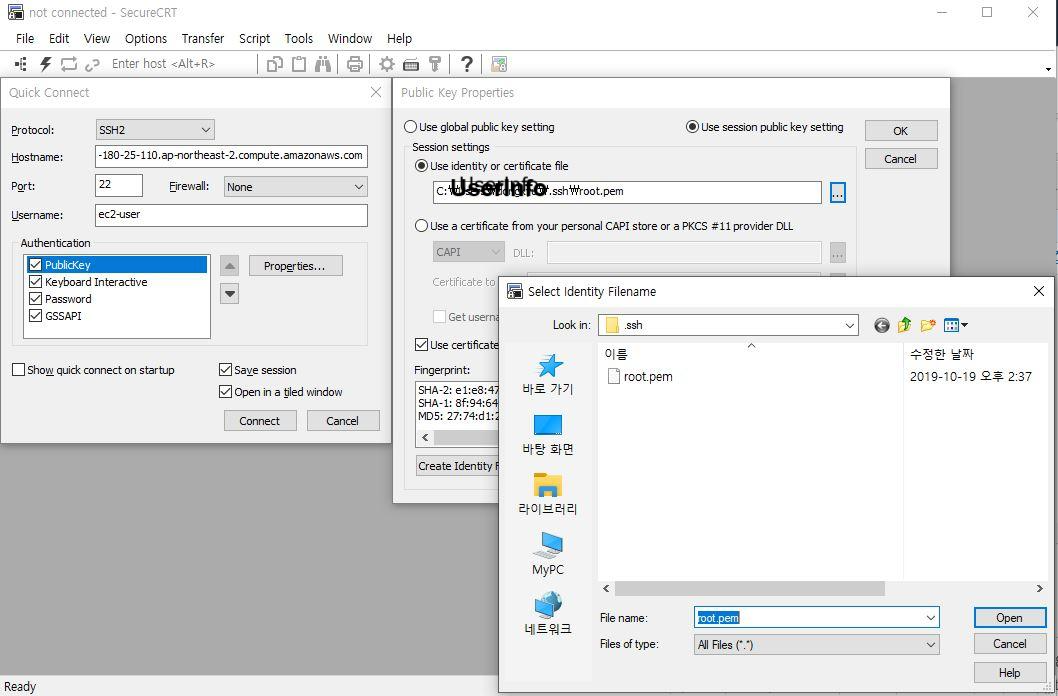Click the Copy toolbar icon
This screenshot has height=696, width=1058.
click(275, 64)
